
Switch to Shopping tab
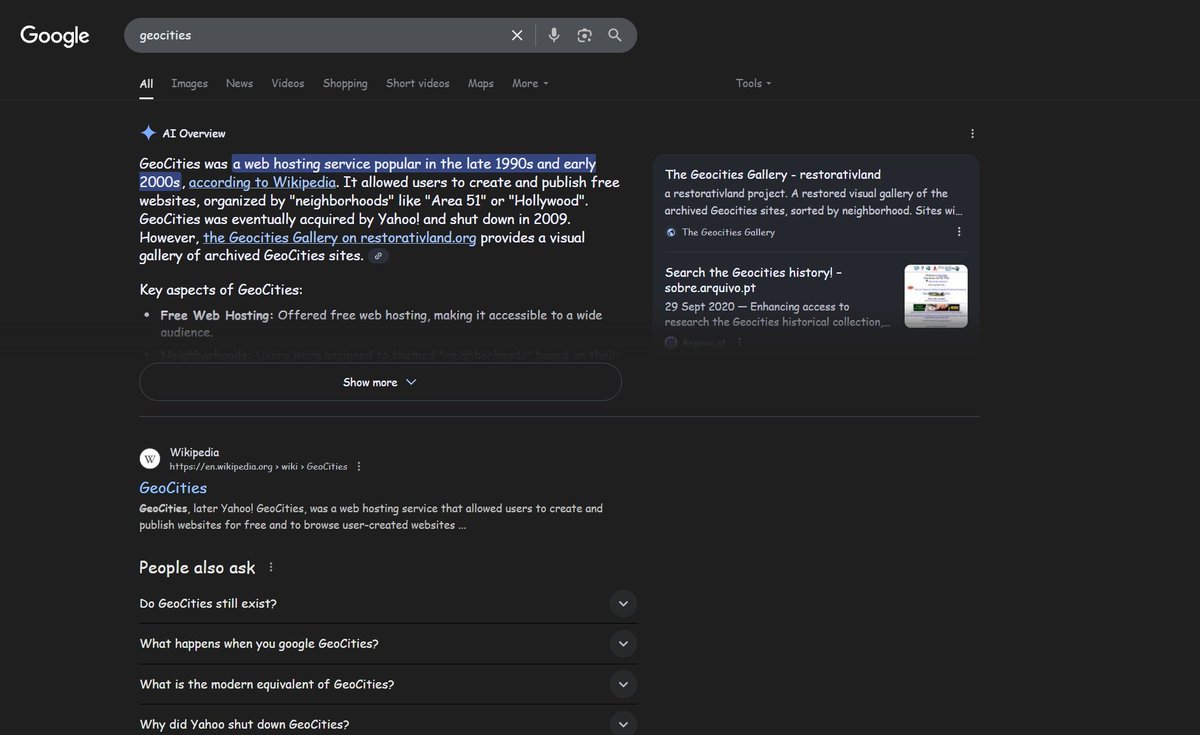[345, 84]
